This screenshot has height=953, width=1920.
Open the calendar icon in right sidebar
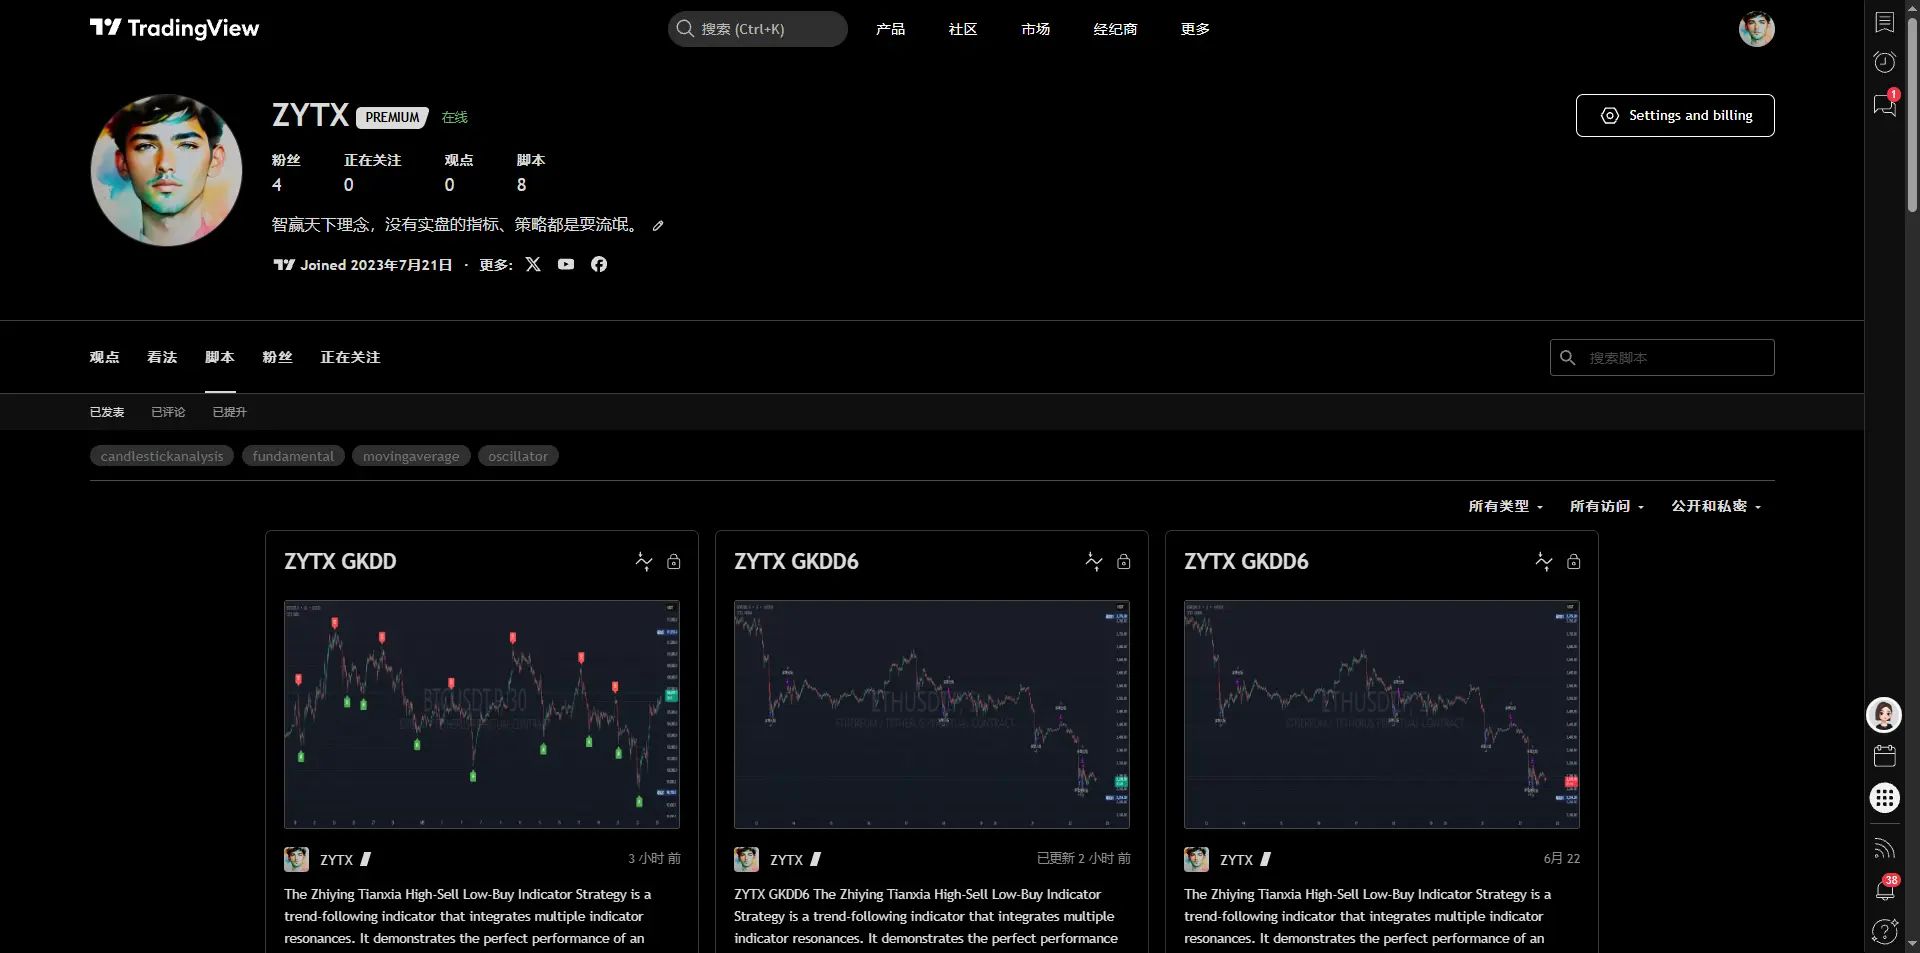[1885, 756]
